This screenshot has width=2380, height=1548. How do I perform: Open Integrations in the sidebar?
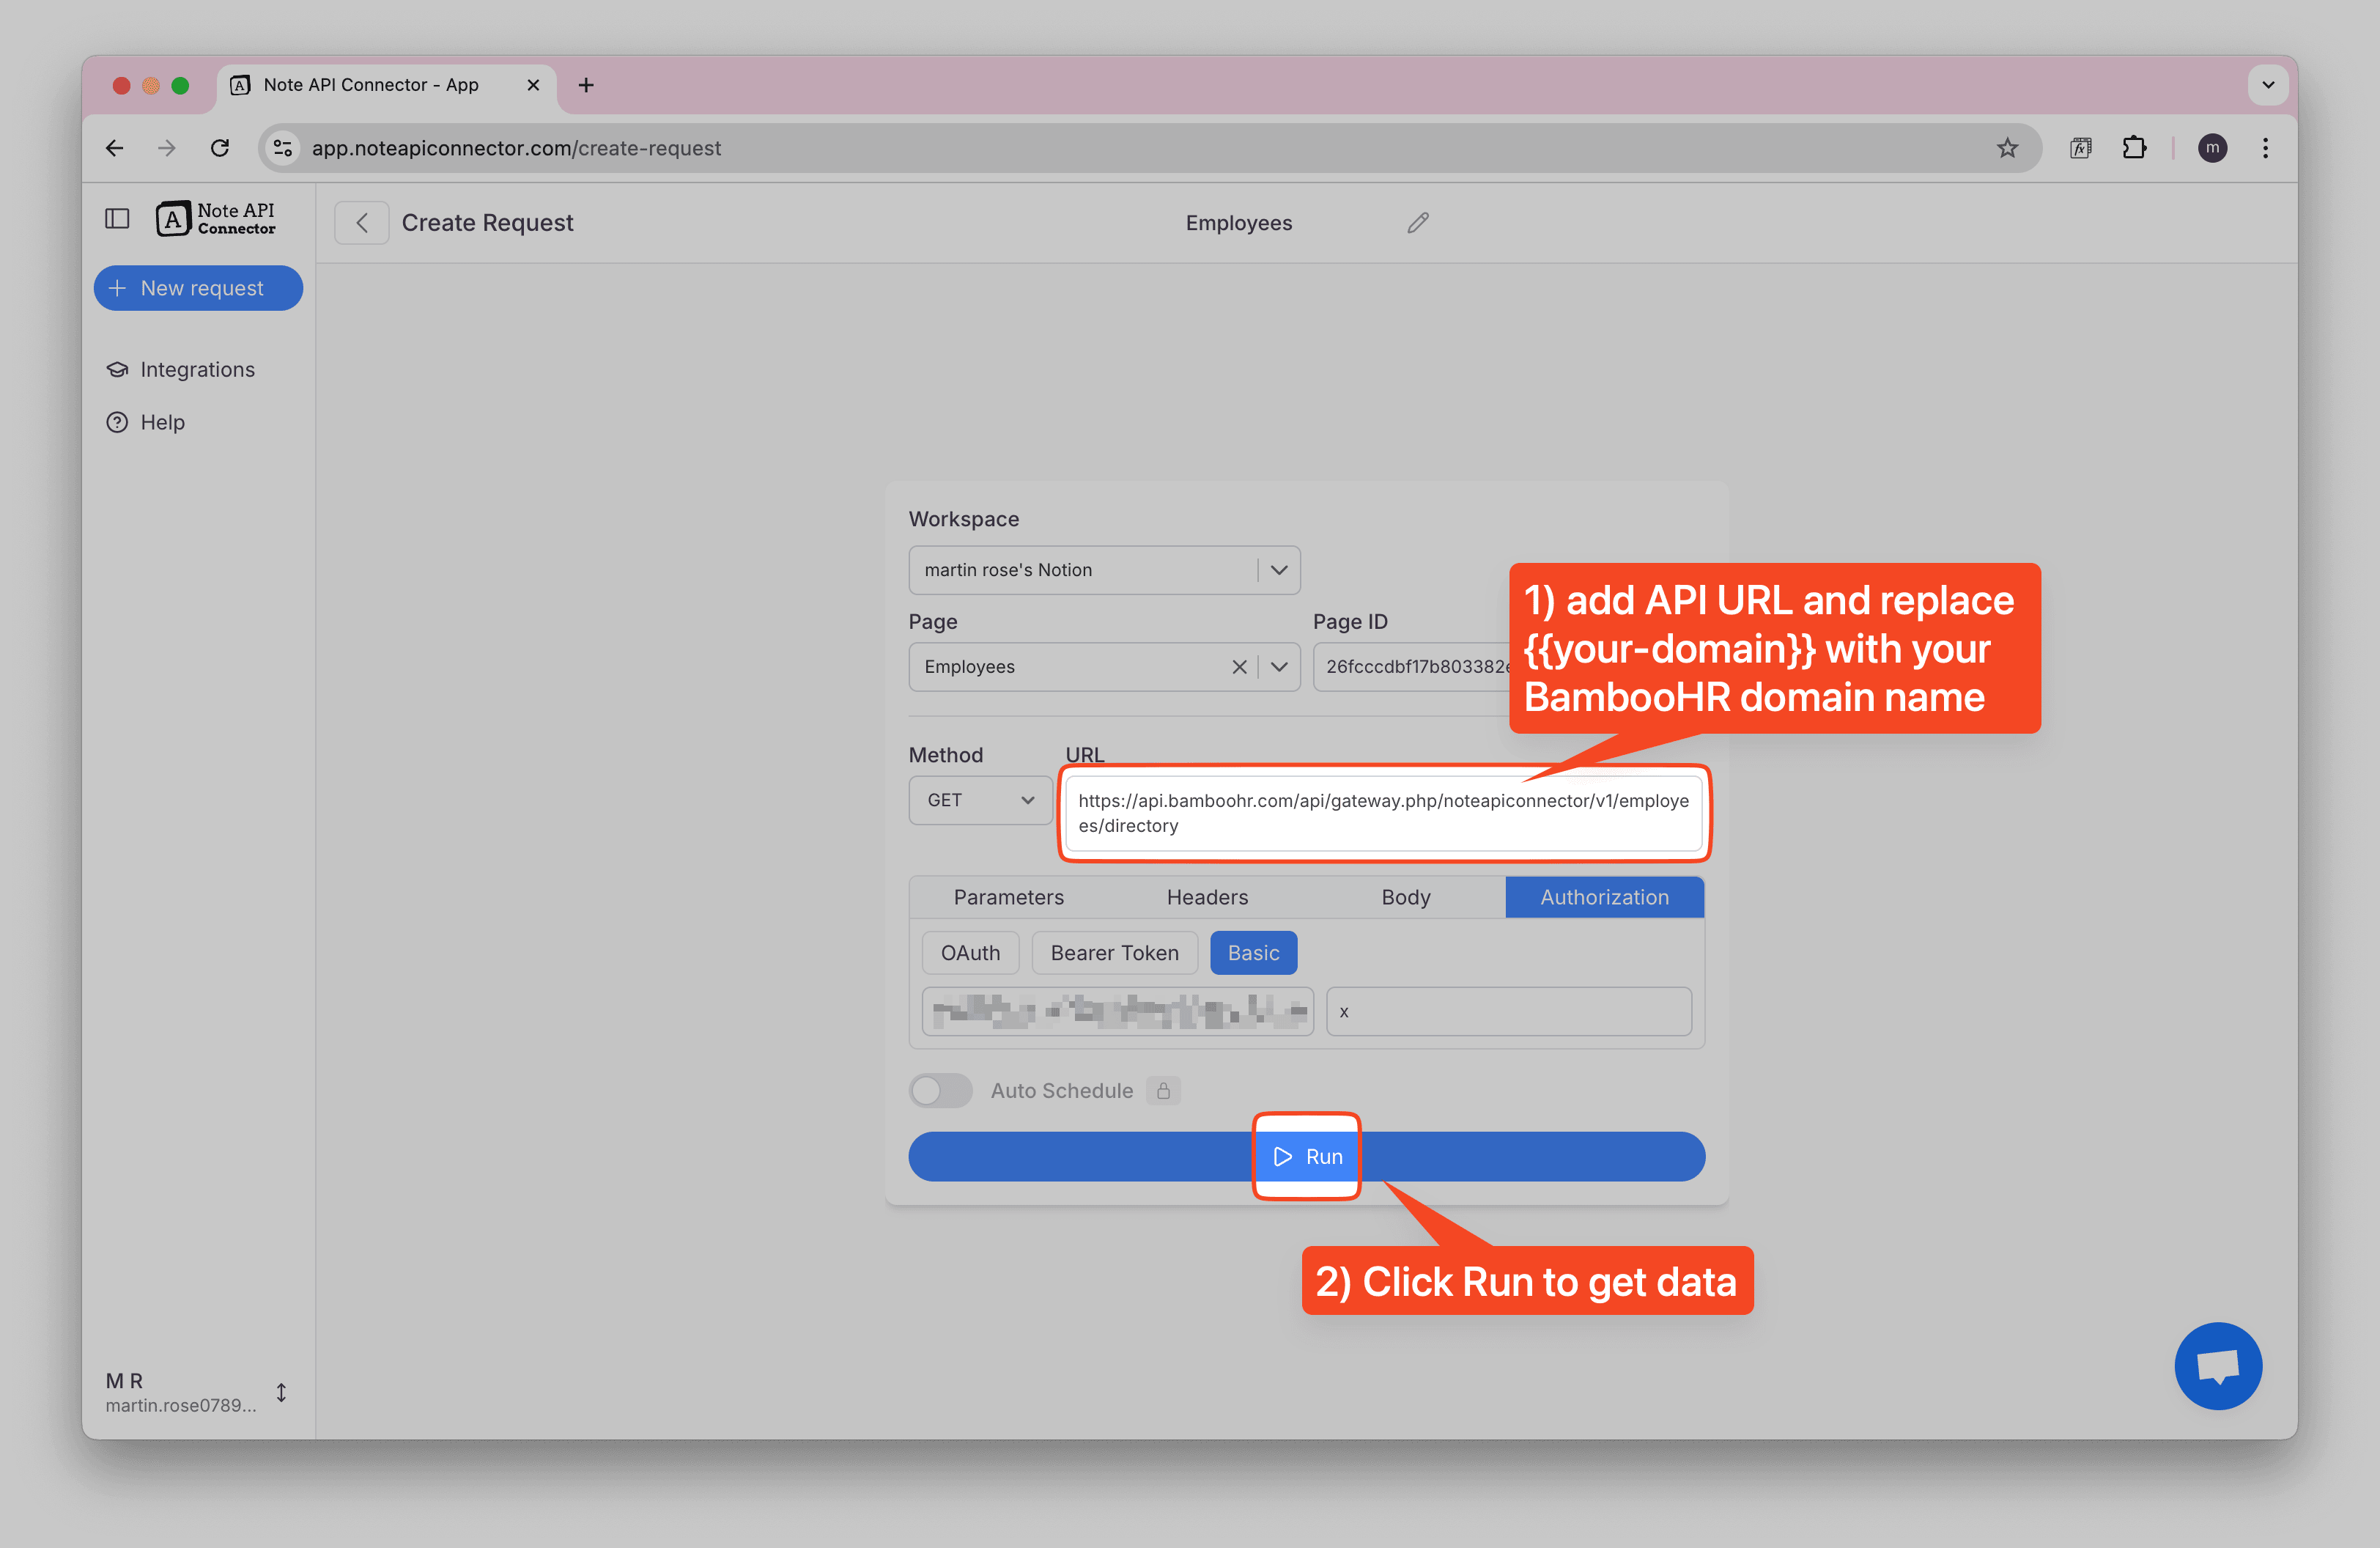click(x=181, y=369)
